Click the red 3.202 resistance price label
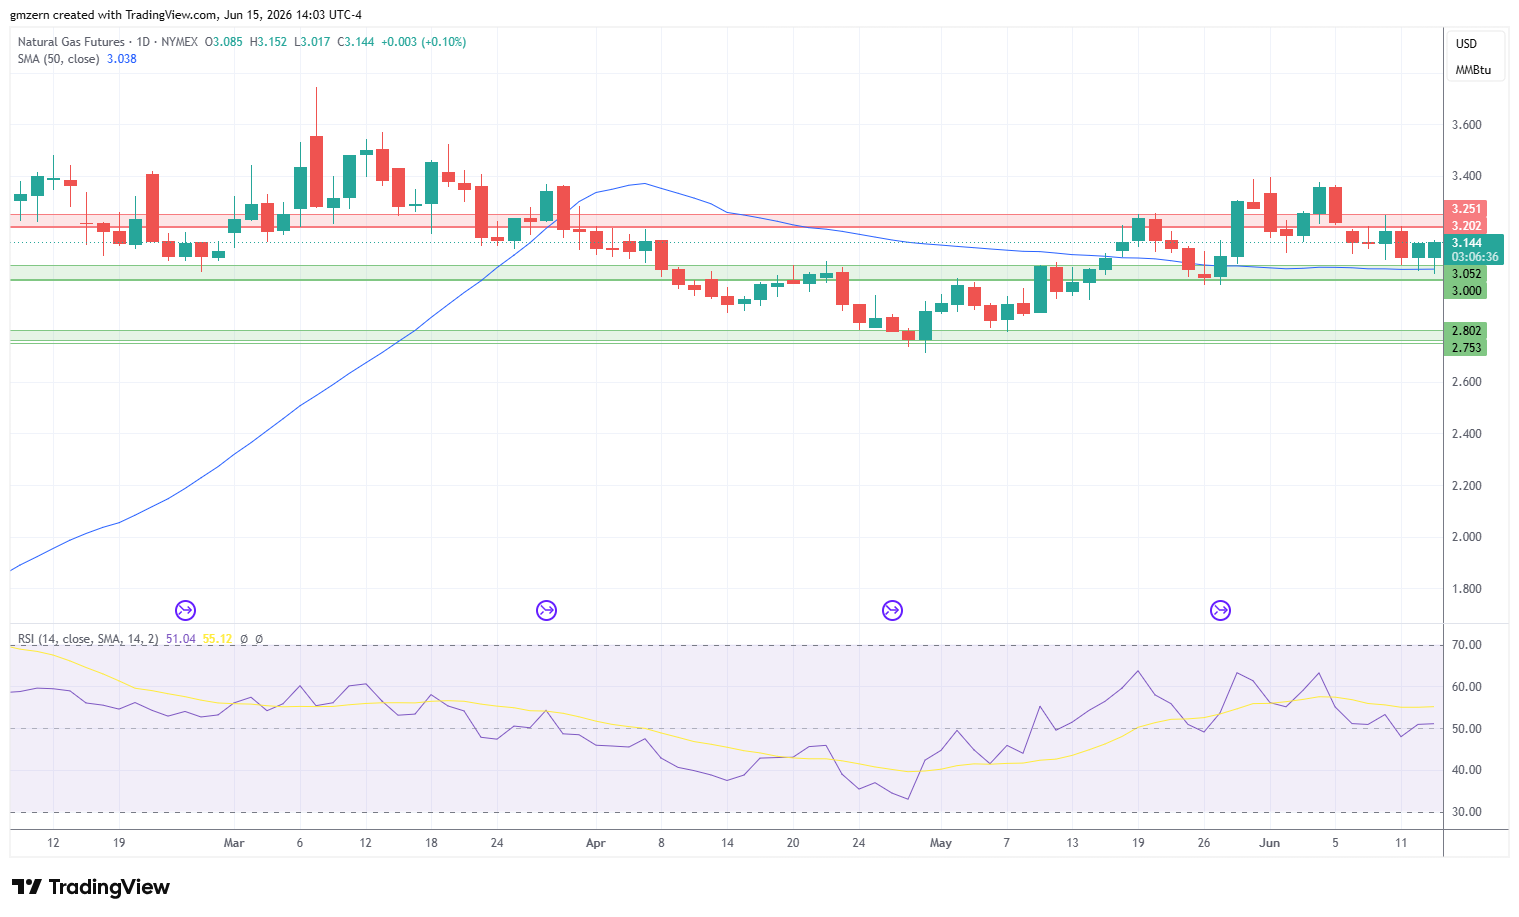1519x917 pixels. tap(1467, 226)
